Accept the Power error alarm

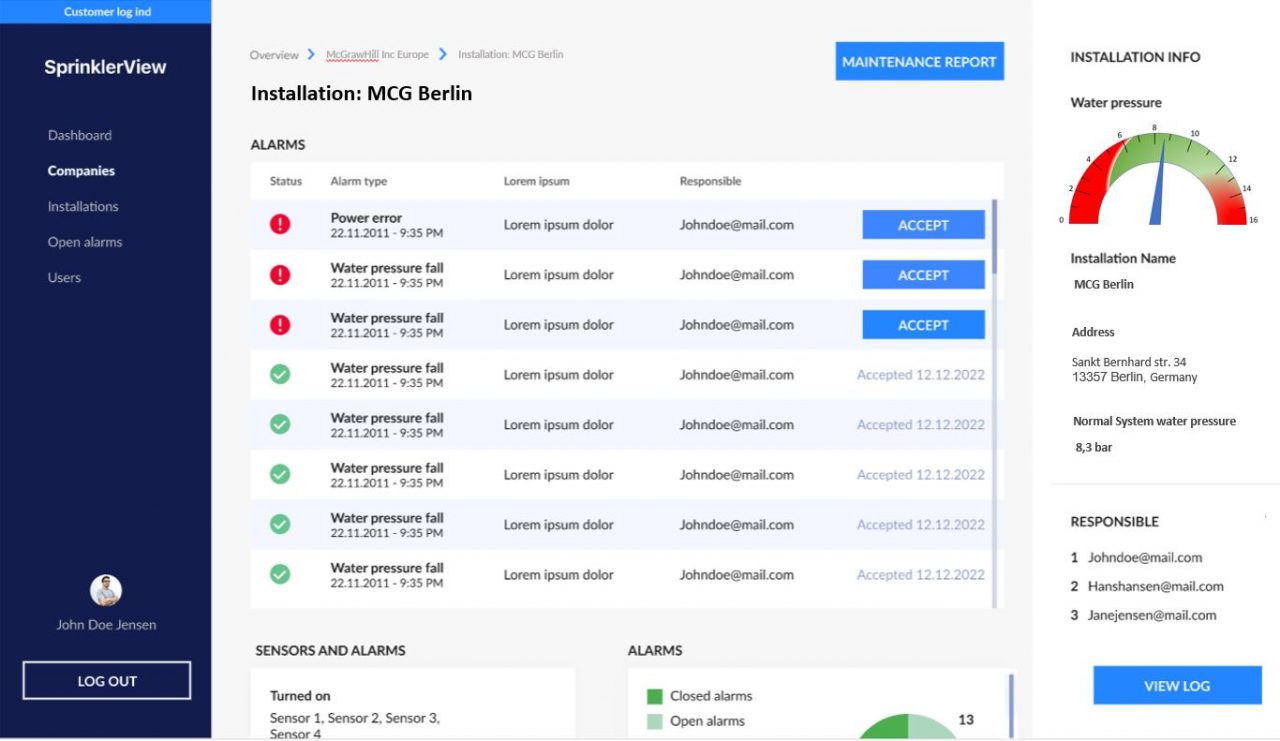(923, 224)
